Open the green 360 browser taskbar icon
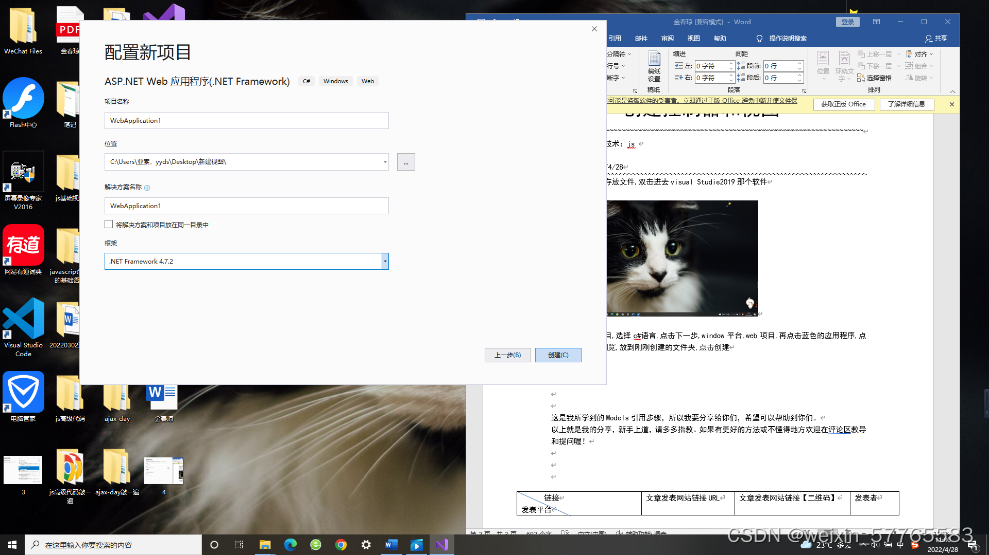 coord(315,545)
